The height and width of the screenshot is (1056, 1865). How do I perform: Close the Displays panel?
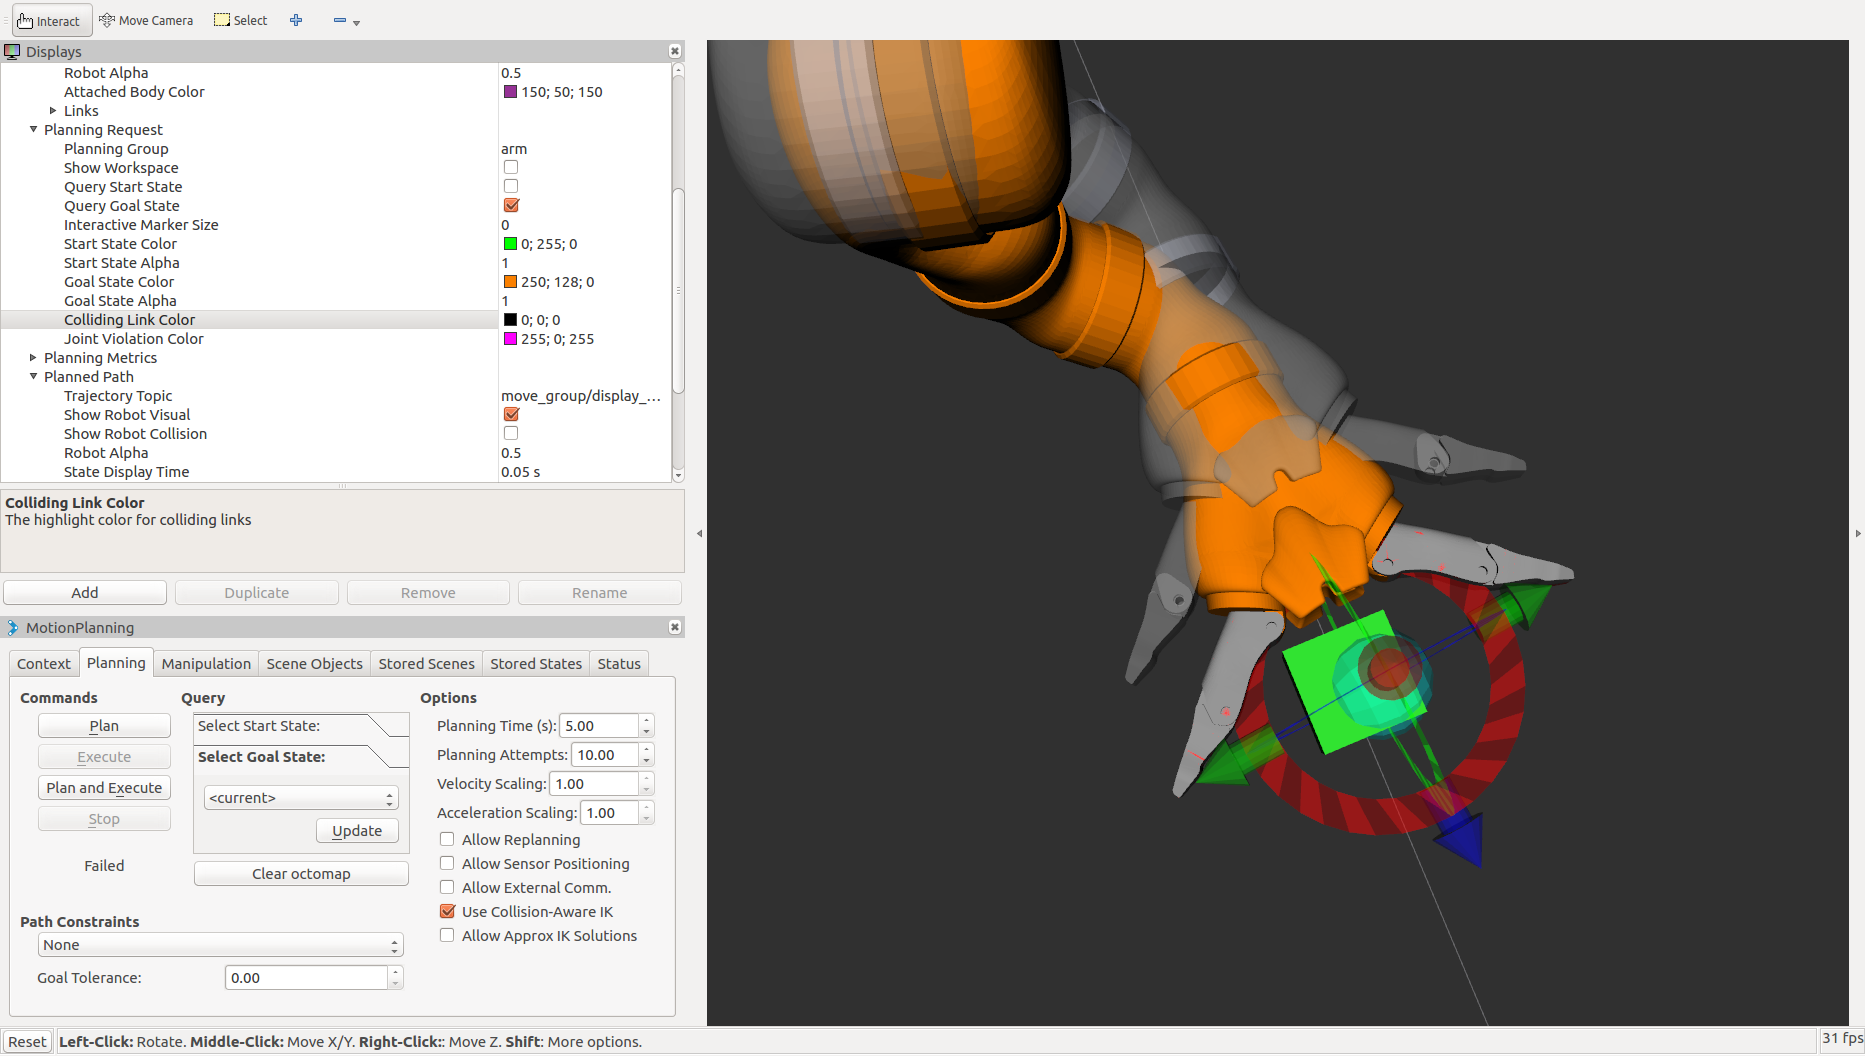pyautogui.click(x=675, y=51)
